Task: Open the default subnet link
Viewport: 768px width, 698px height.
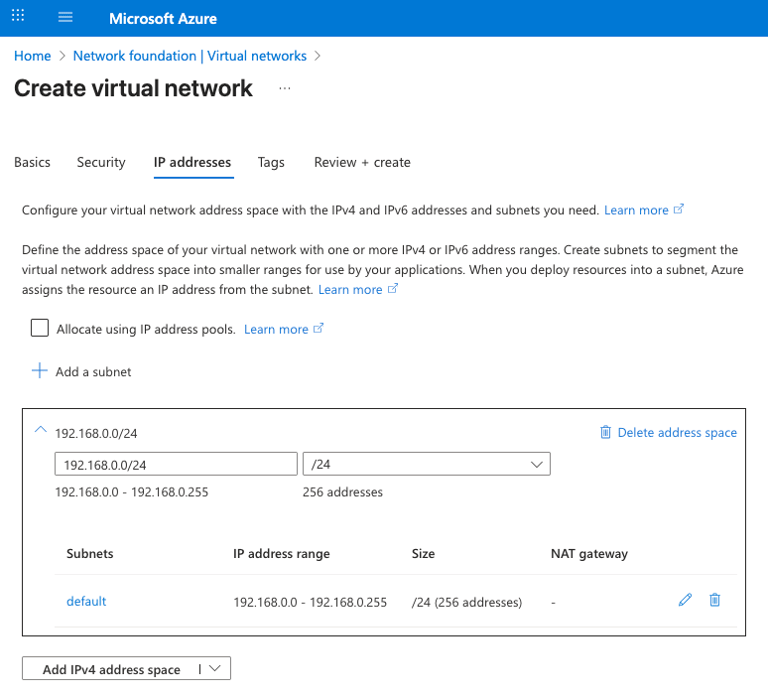Action: pos(86,601)
